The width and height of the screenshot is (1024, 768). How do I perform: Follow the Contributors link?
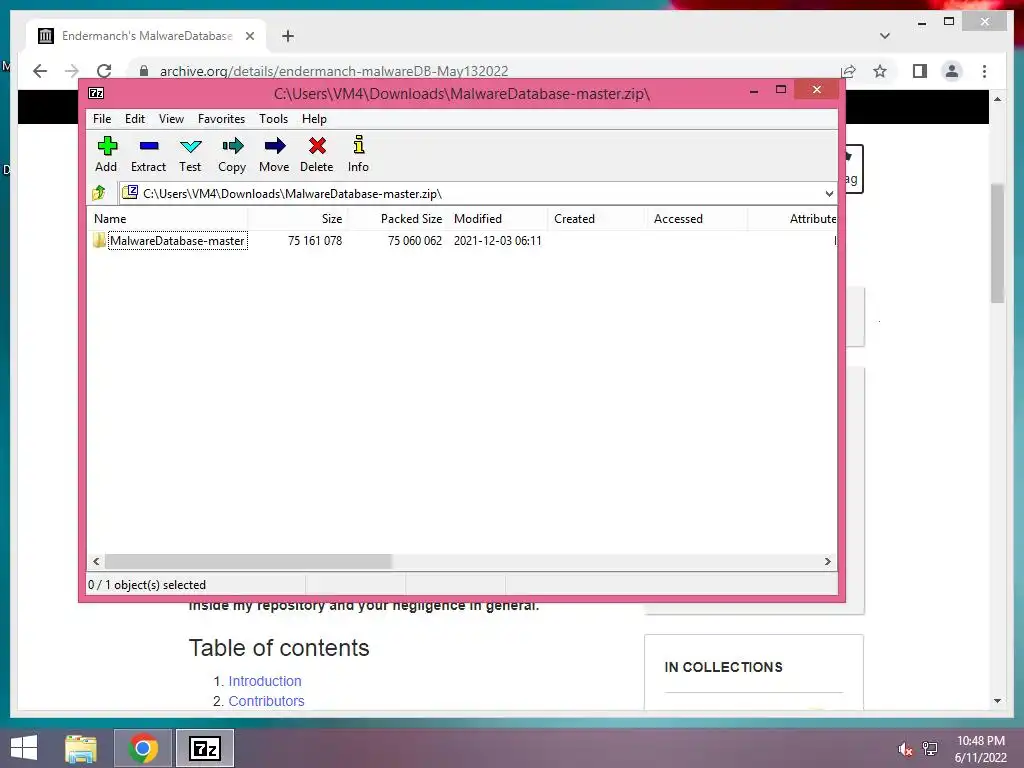coord(266,701)
